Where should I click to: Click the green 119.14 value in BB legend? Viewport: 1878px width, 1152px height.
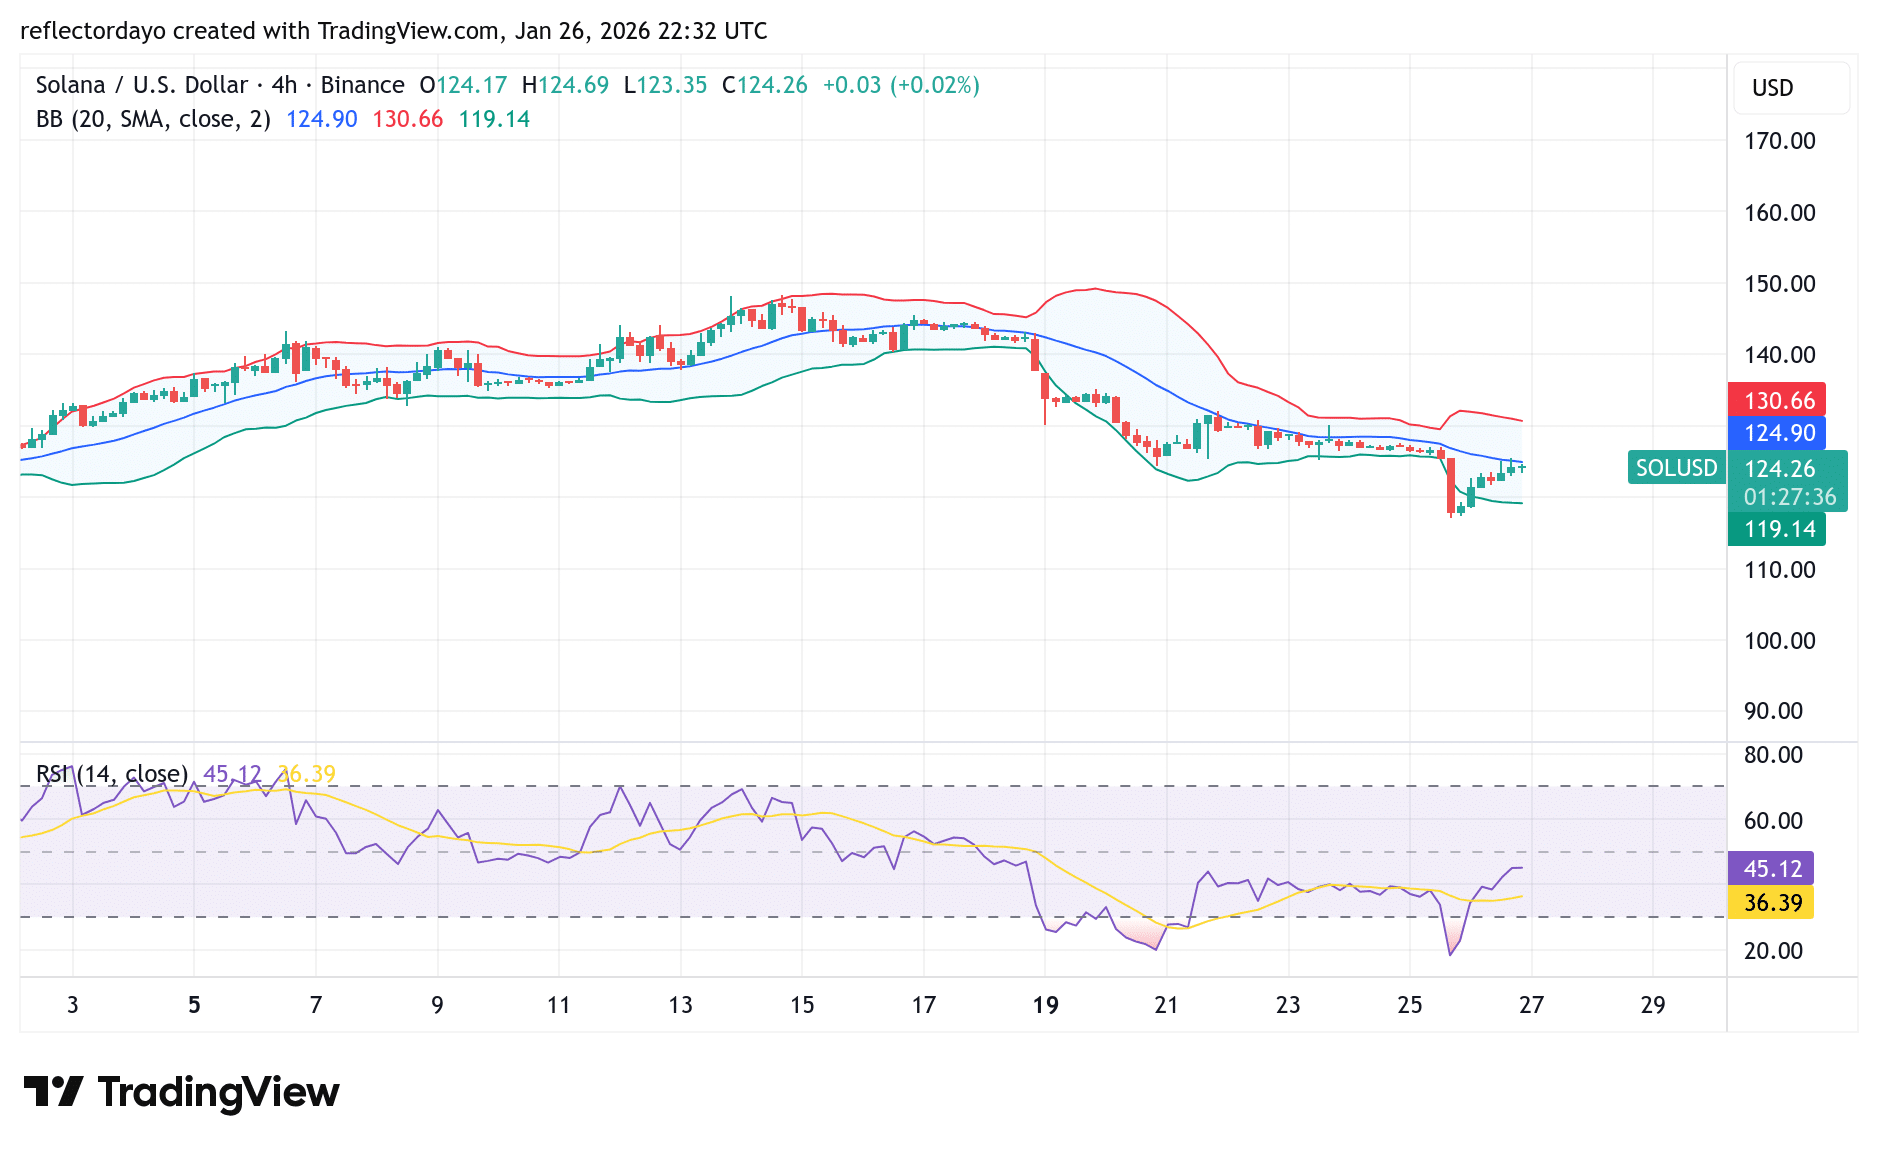click(x=494, y=118)
